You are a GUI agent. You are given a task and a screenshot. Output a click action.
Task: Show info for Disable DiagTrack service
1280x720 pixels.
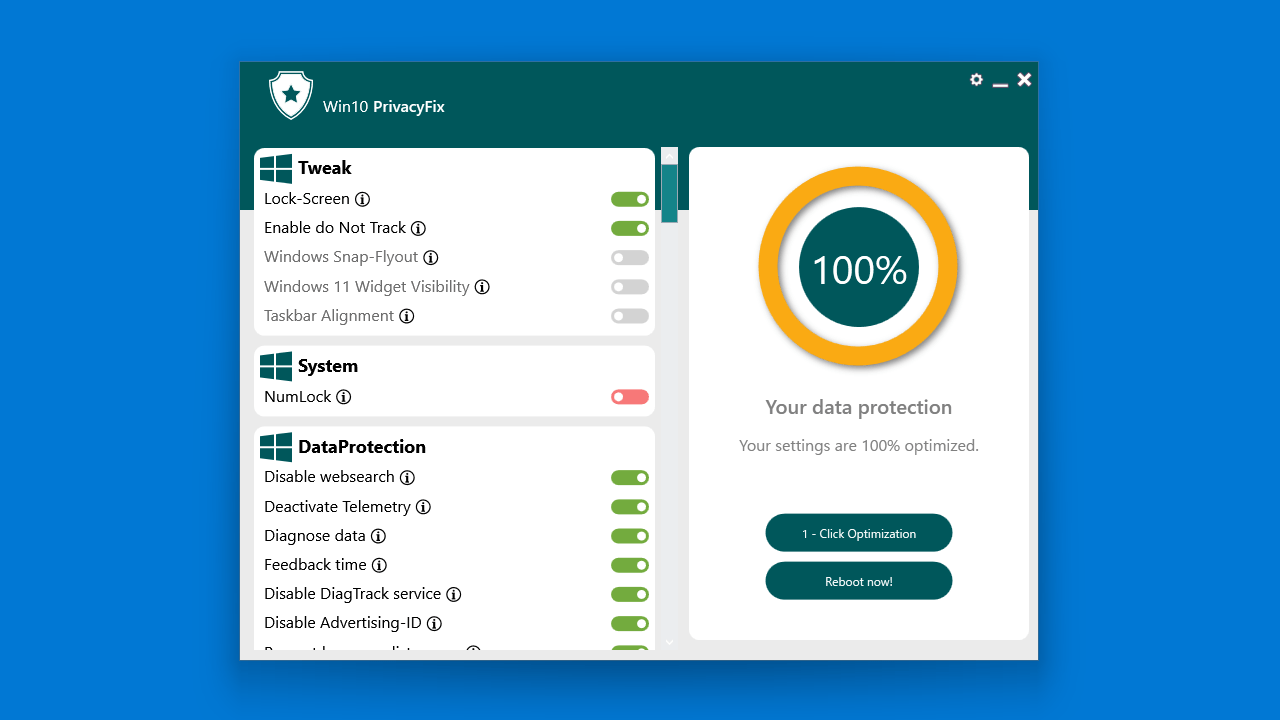click(x=454, y=594)
